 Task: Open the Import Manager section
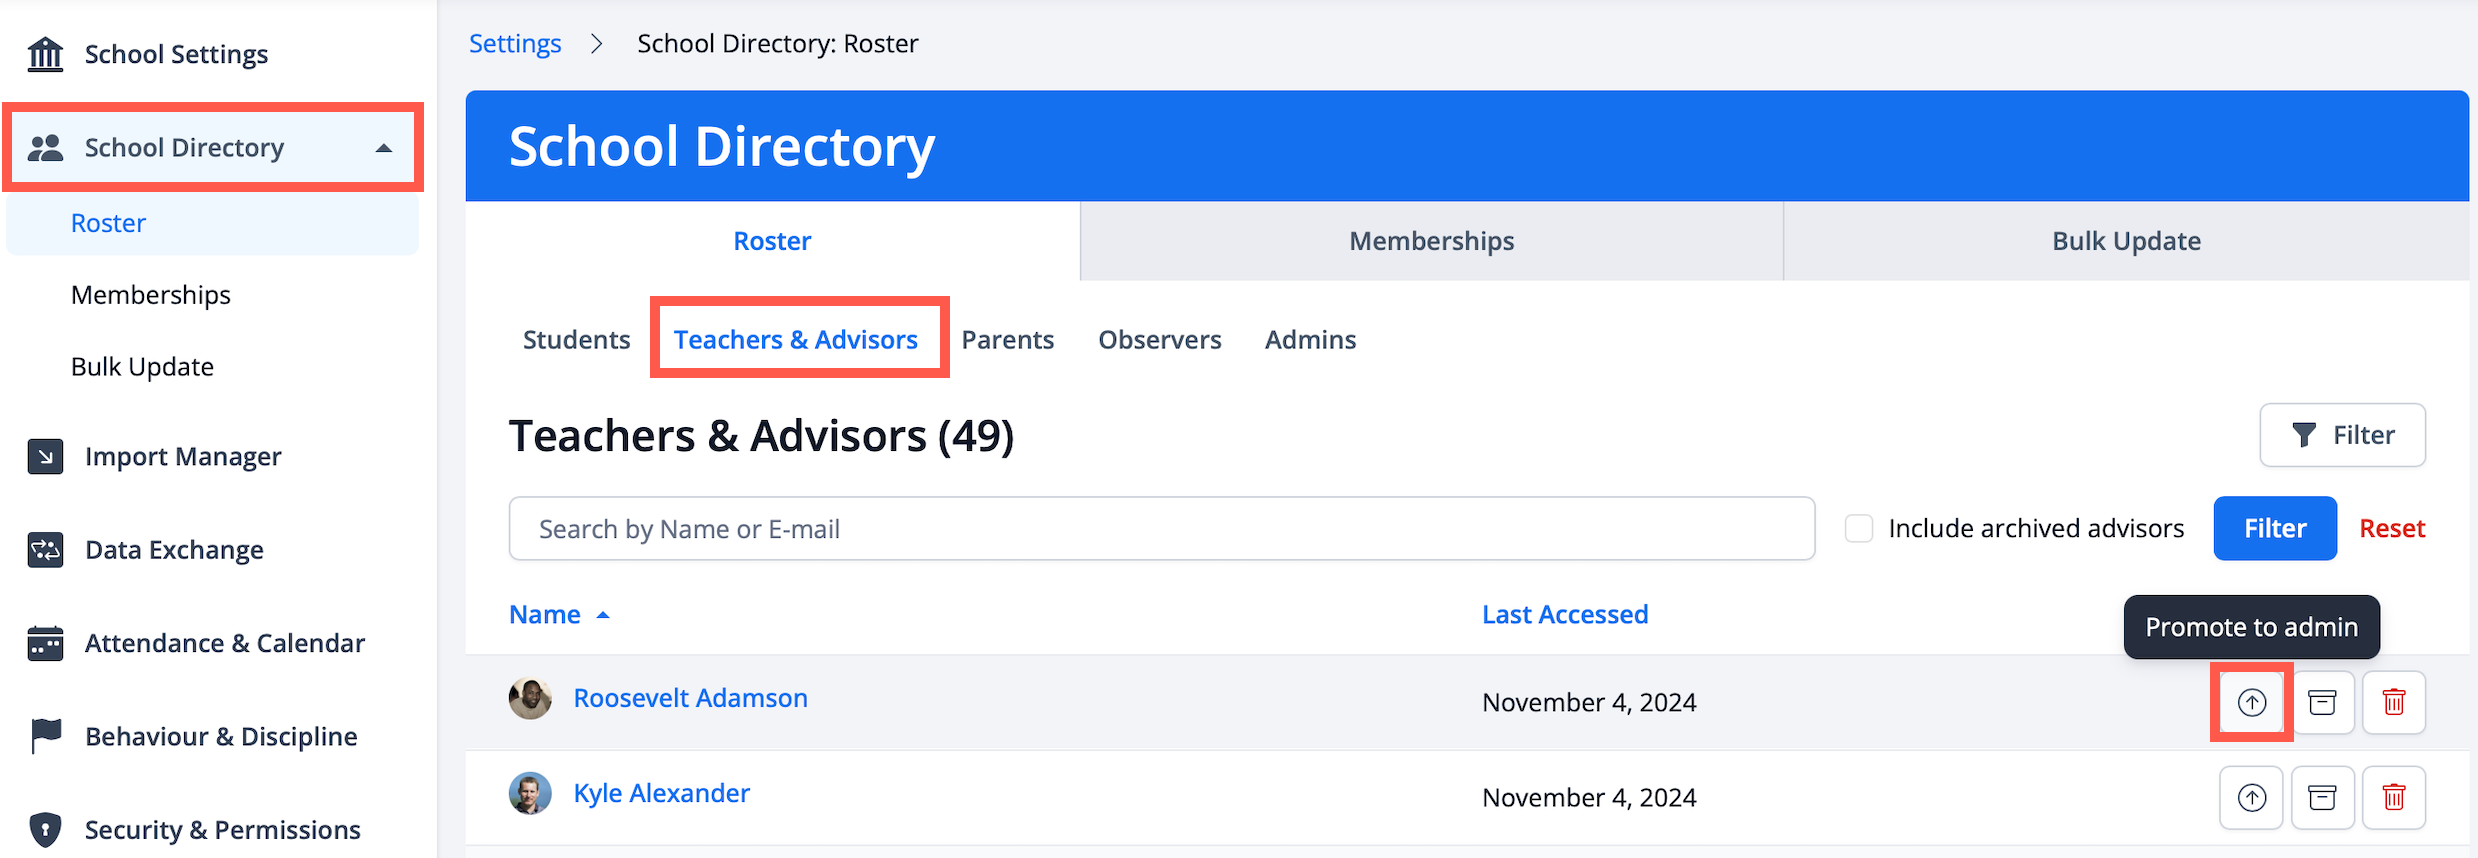tap(183, 457)
